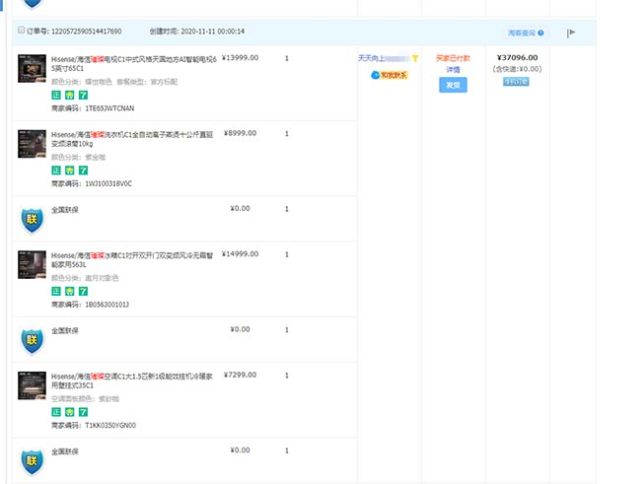This screenshot has height=484, width=641.
Task: Click the 正 genuine badge under the air conditioner
Action: coord(56,412)
